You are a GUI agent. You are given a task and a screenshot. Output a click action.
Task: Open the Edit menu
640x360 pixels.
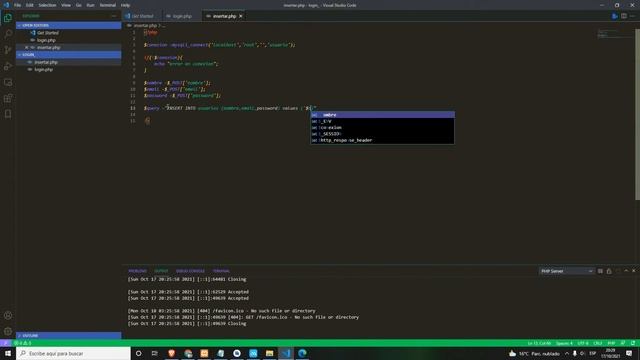29,5
